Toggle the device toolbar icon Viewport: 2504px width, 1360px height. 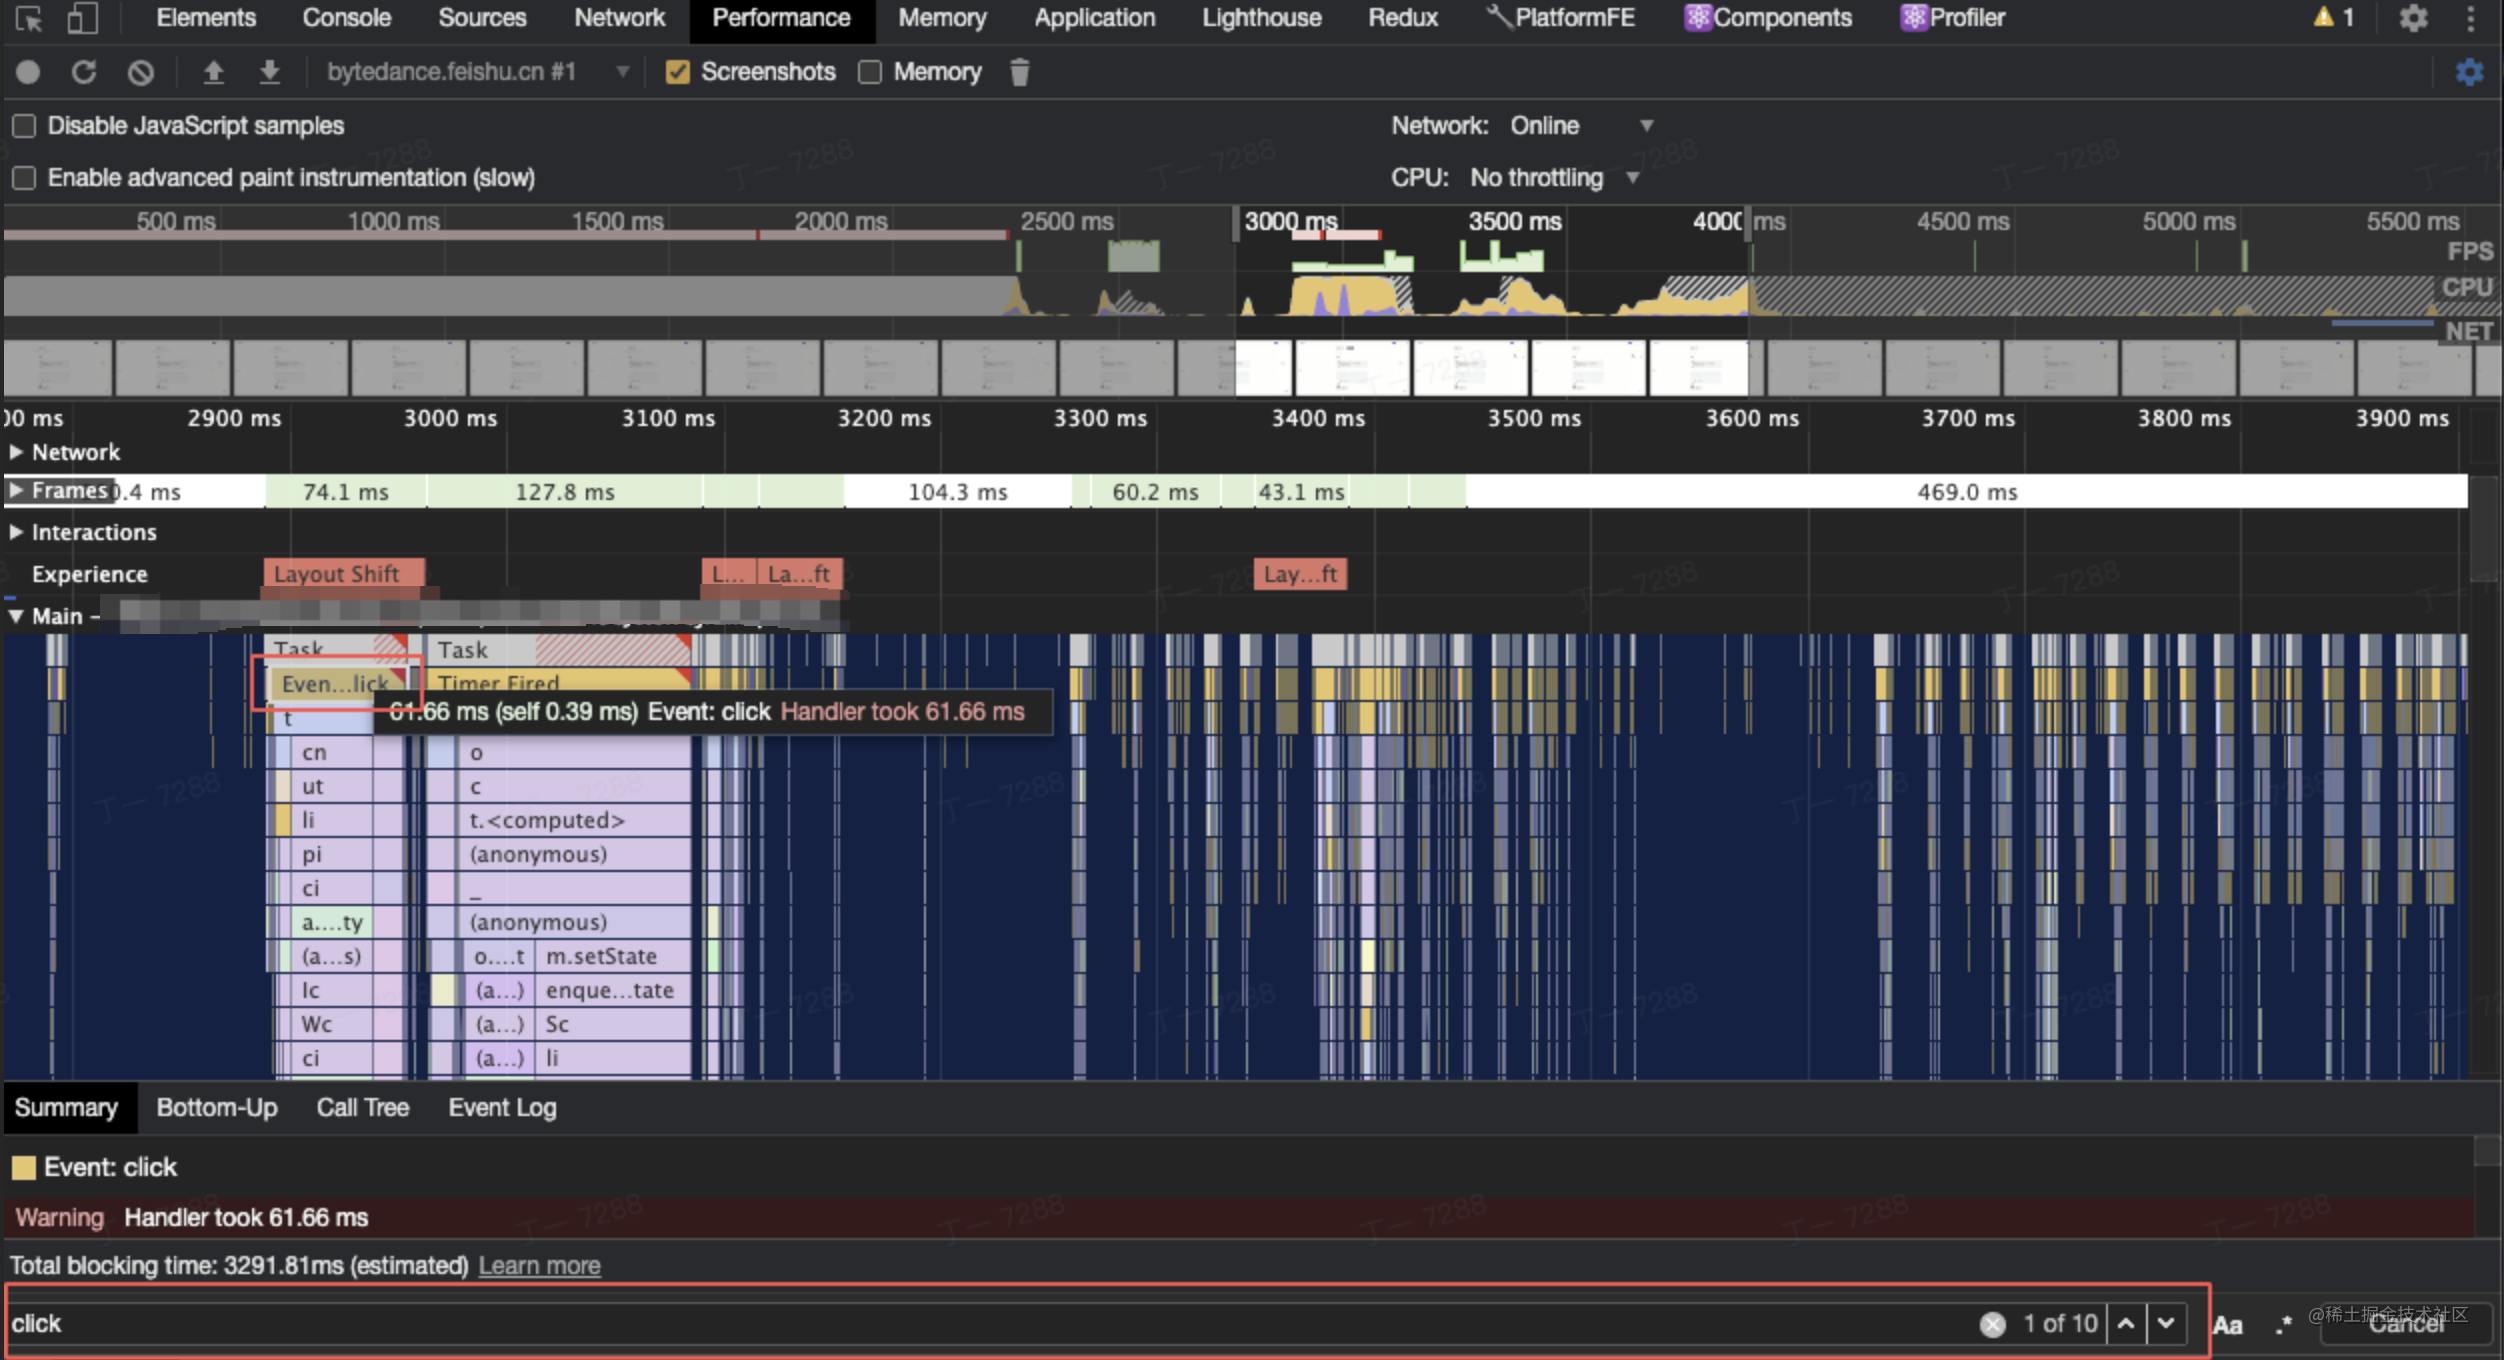coord(82,18)
